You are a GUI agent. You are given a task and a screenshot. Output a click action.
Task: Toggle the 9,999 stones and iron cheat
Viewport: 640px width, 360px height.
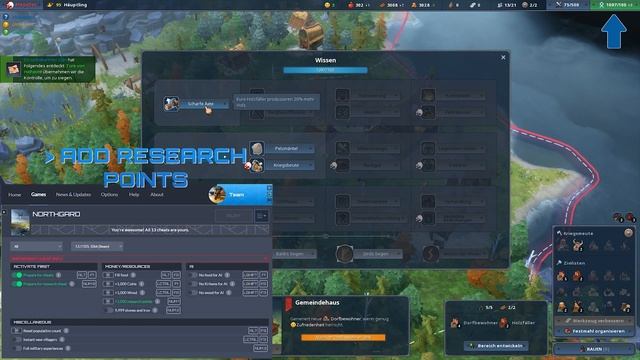click(108, 310)
